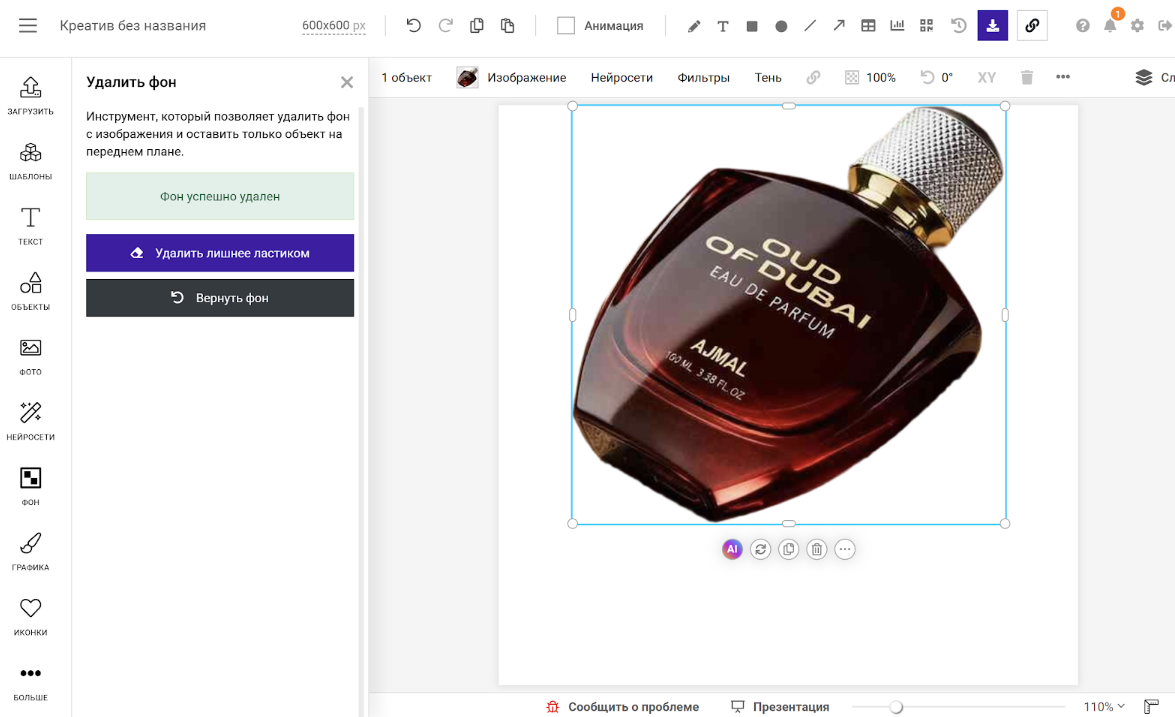This screenshot has height=717, width=1175.
Task: Click Удалить лишнее ластиком button
Action: coord(220,253)
